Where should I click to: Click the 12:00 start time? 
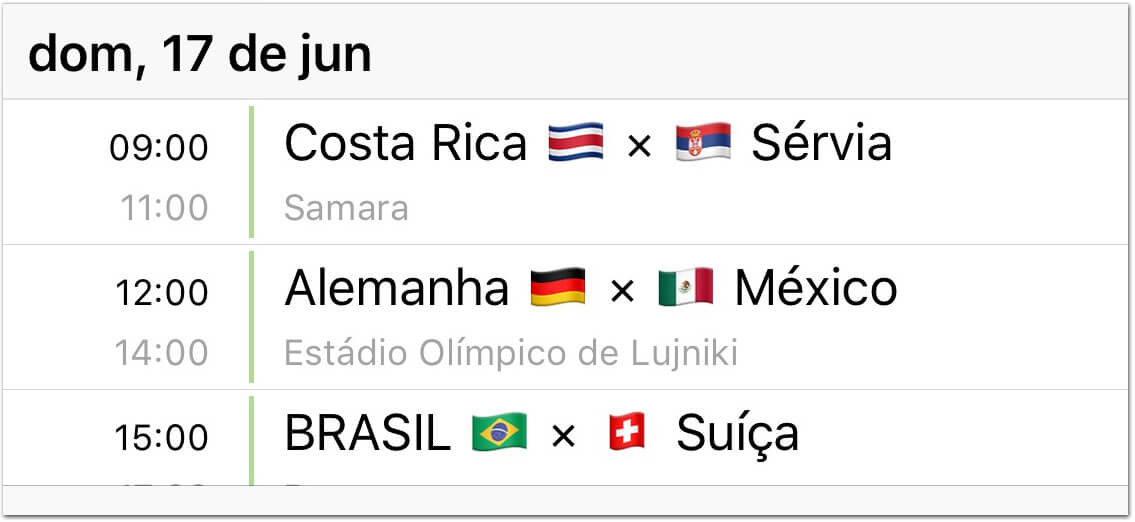coord(161,293)
